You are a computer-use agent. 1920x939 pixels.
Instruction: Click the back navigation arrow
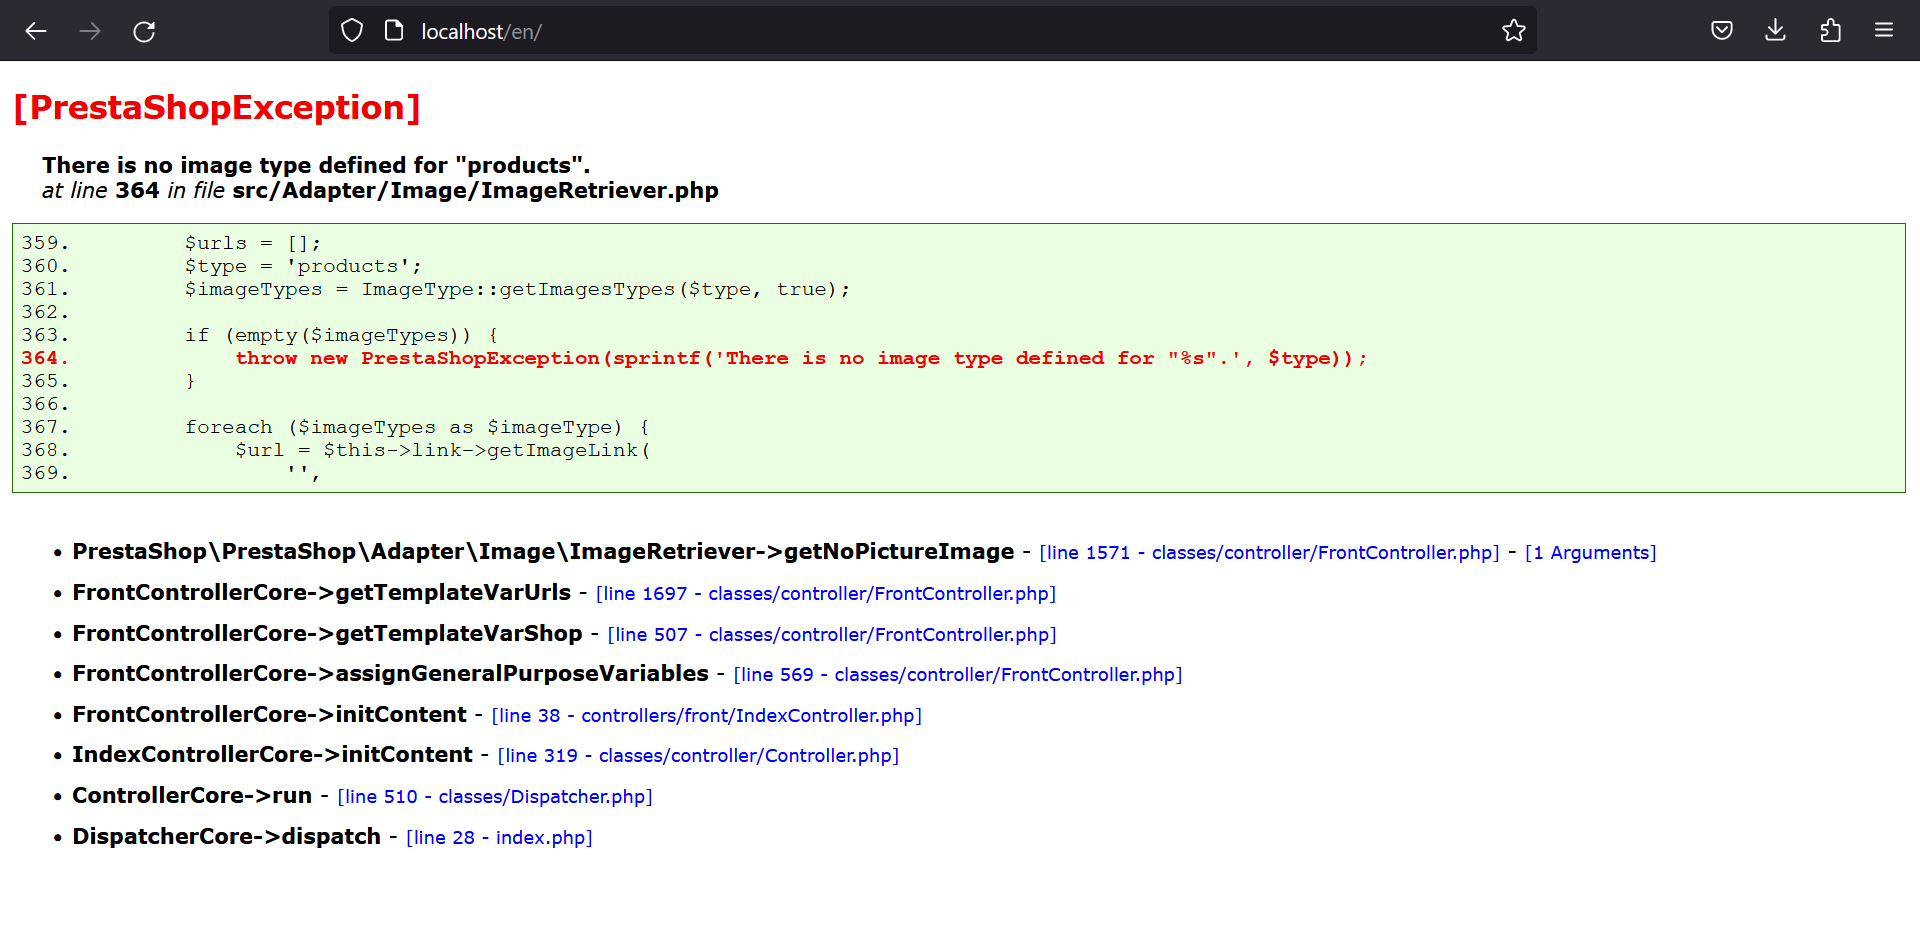(x=36, y=31)
